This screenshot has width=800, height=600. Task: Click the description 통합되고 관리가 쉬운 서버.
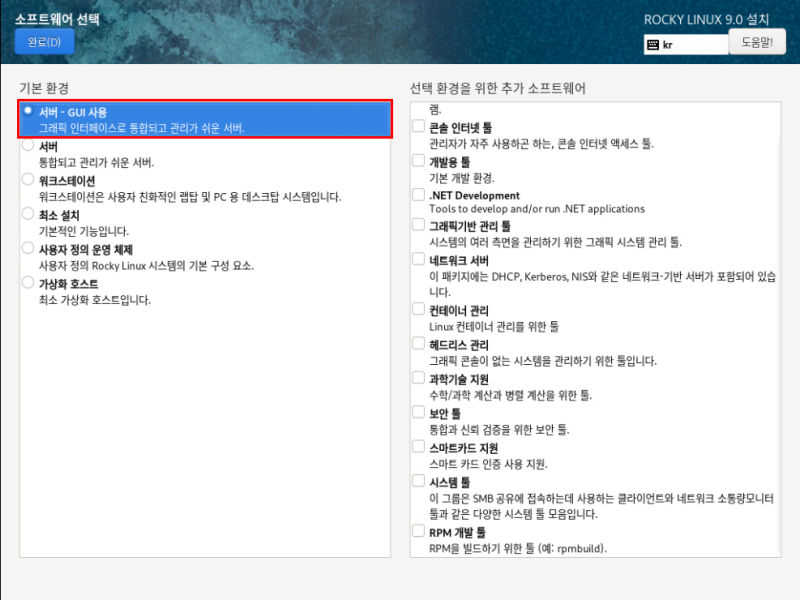pyautogui.click(x=96, y=163)
